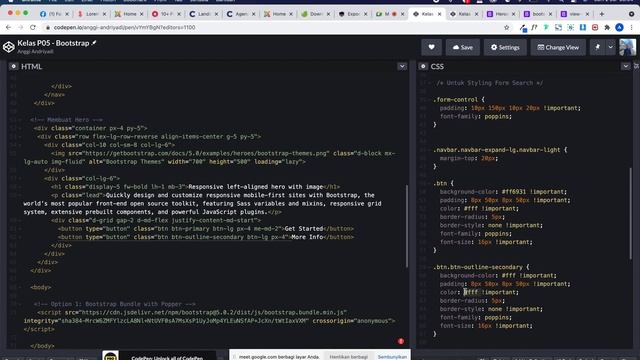640x360 pixels.
Task: Click the CodePen PRO promo banner
Action: (159, 356)
